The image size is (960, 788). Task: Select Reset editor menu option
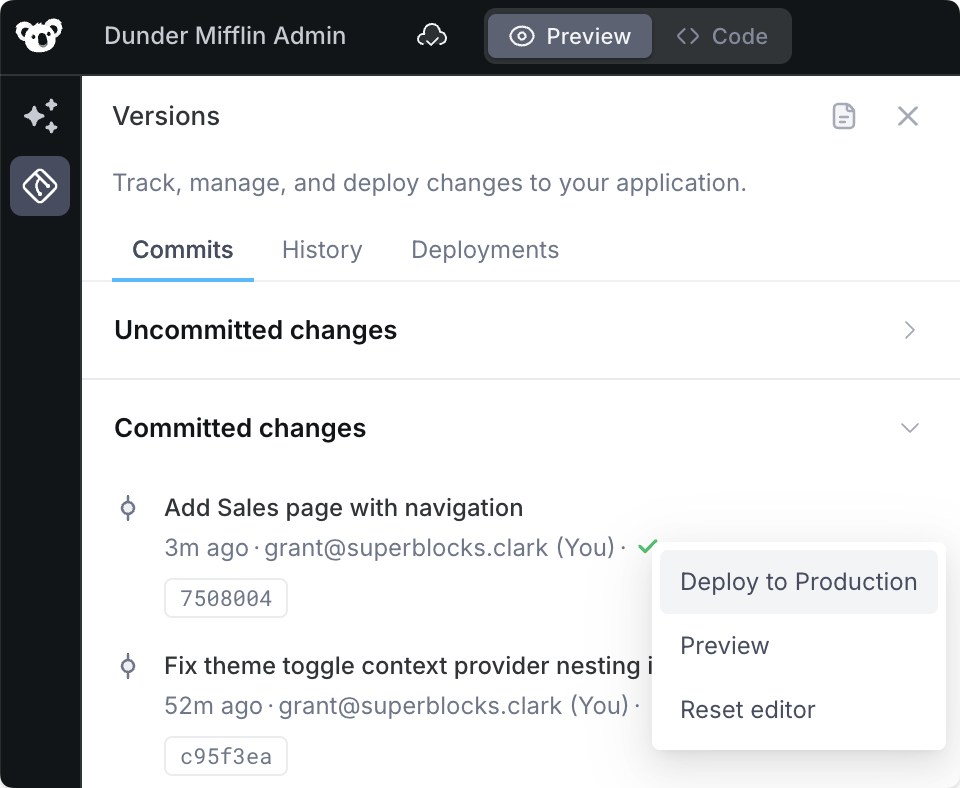click(748, 710)
